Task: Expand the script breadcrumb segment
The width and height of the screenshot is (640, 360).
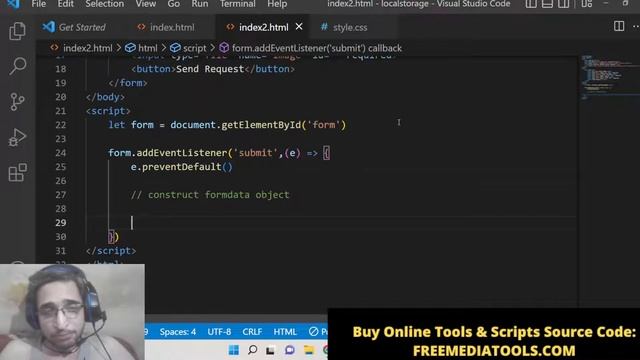Action: click(195, 48)
